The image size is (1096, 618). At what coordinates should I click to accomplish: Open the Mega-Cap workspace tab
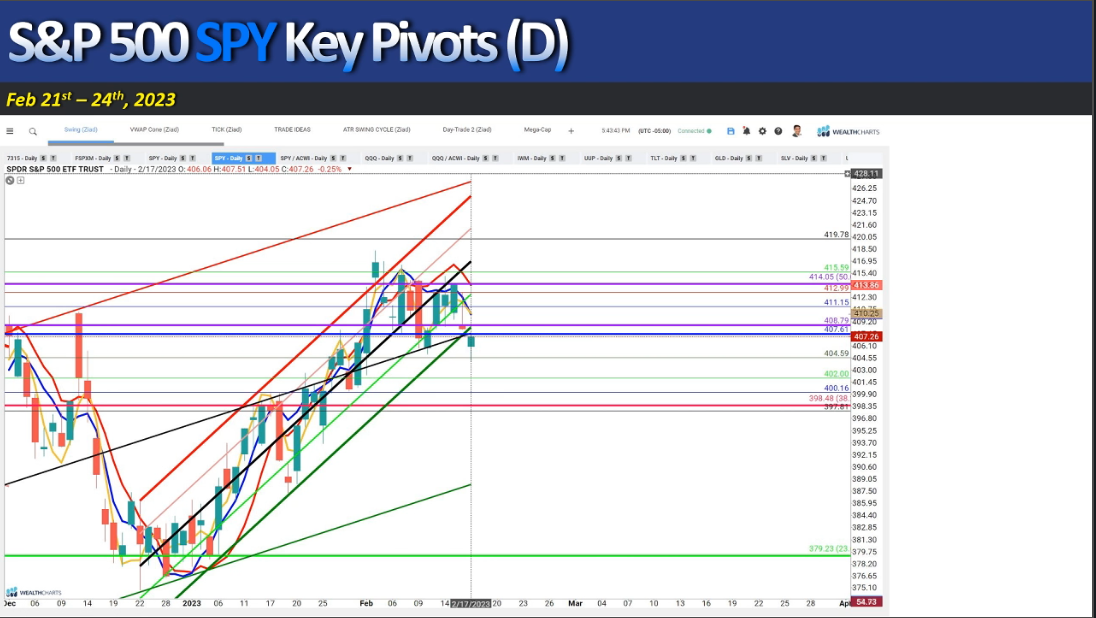(538, 130)
